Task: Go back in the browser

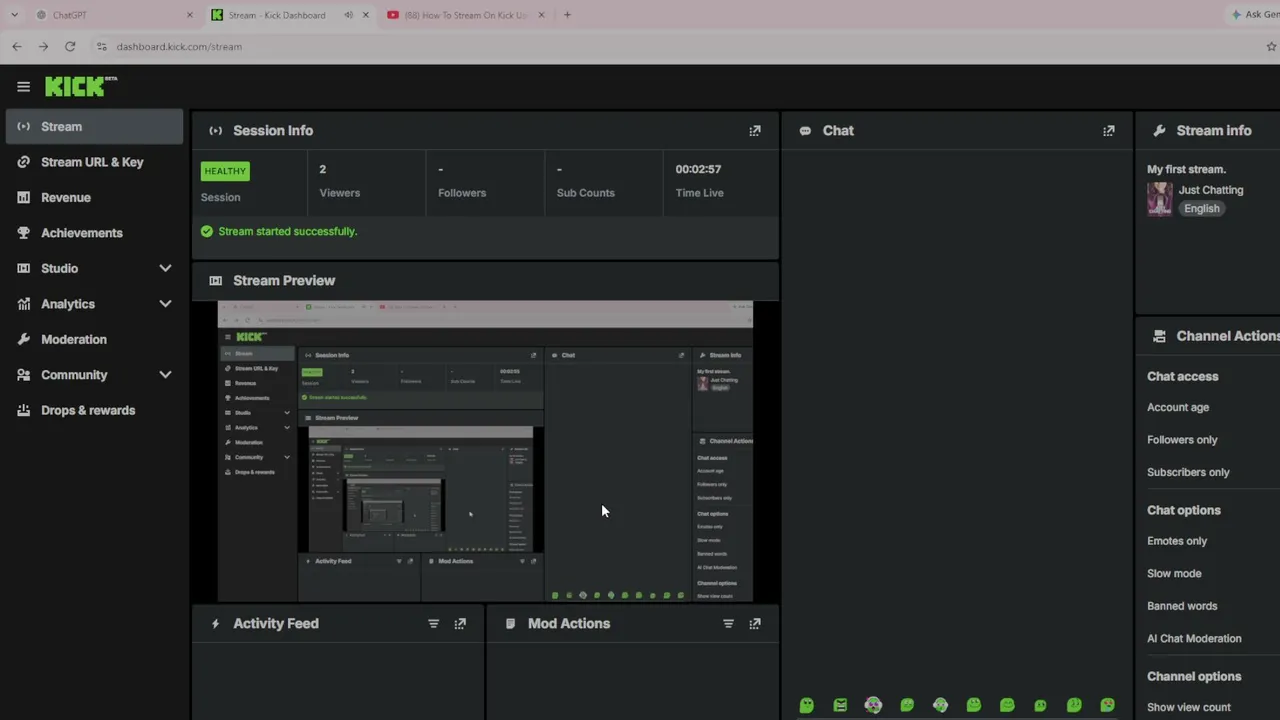Action: (x=17, y=47)
